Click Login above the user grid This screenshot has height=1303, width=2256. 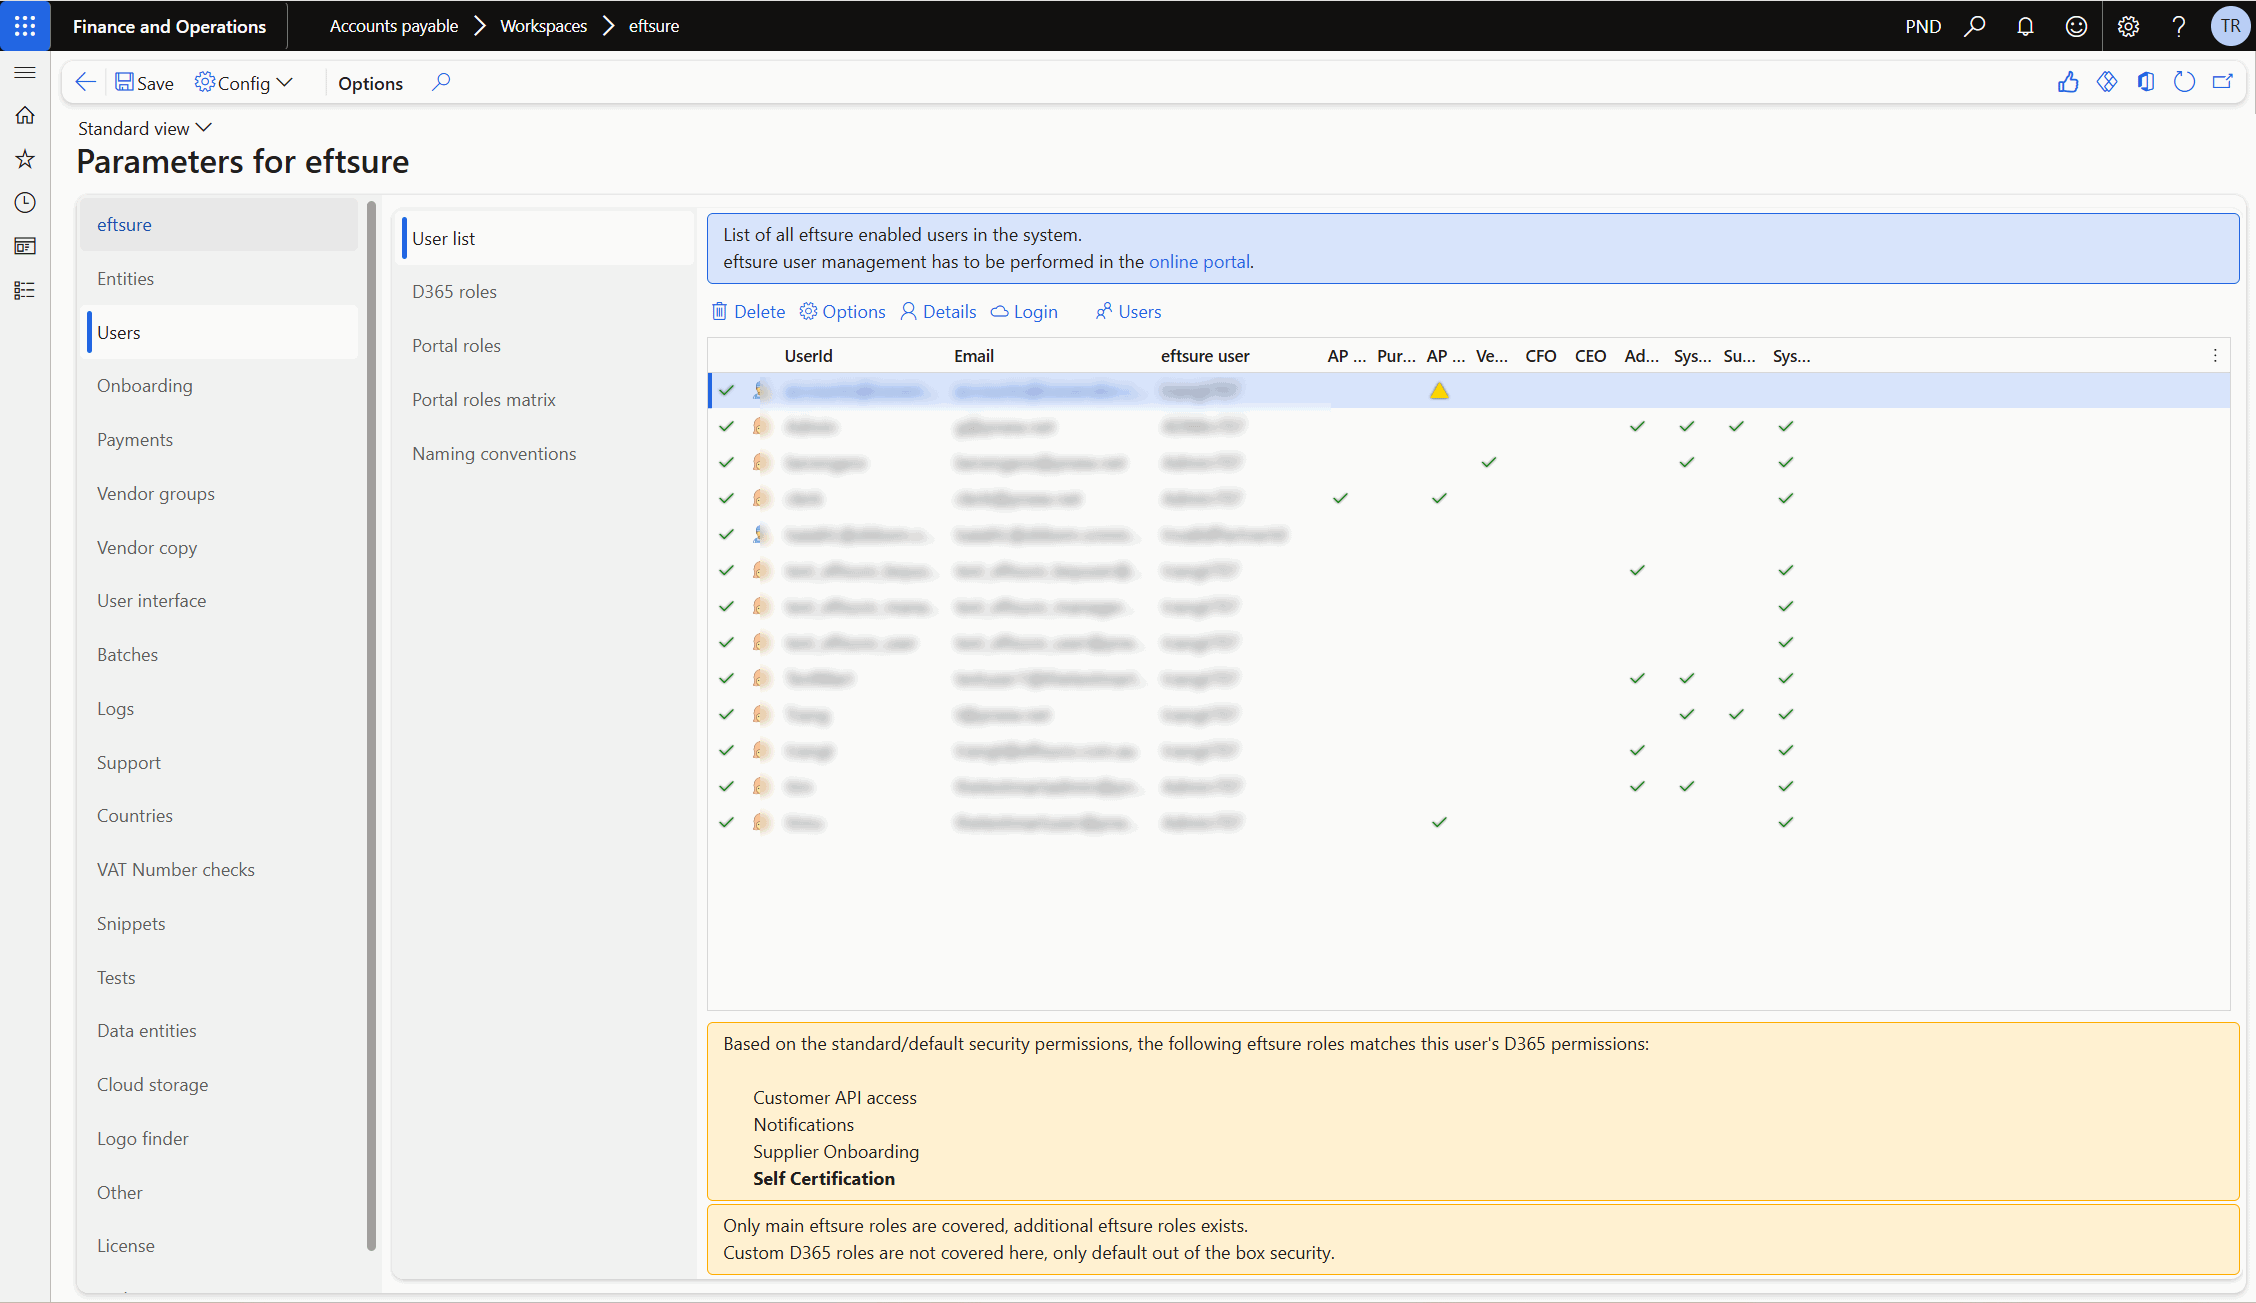pos(1024,312)
